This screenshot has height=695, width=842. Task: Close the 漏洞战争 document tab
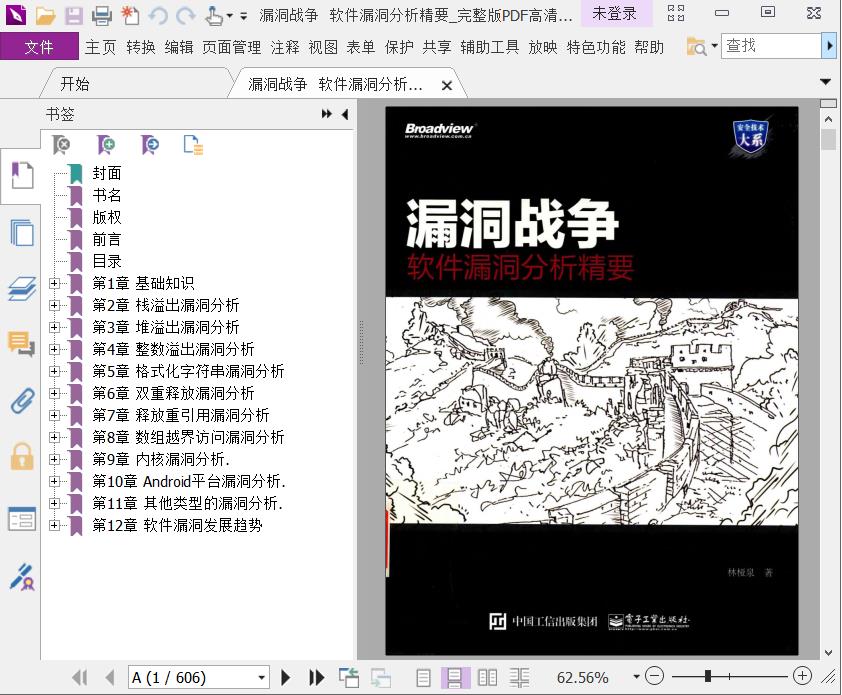click(x=446, y=85)
